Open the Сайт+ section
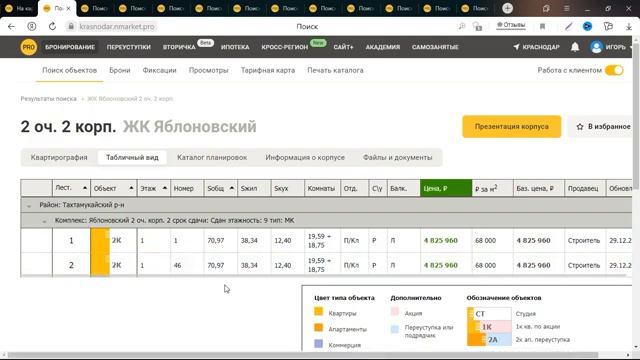 (x=343, y=47)
